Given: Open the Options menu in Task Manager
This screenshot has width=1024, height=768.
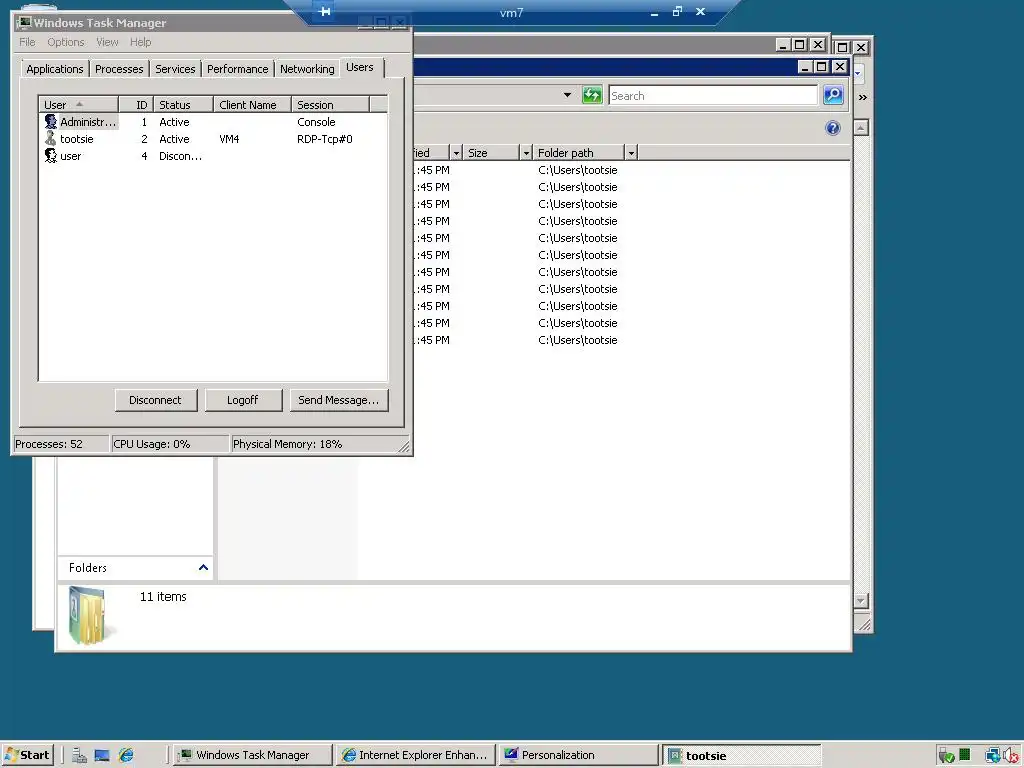Looking at the screenshot, I should pyautogui.click(x=65, y=42).
